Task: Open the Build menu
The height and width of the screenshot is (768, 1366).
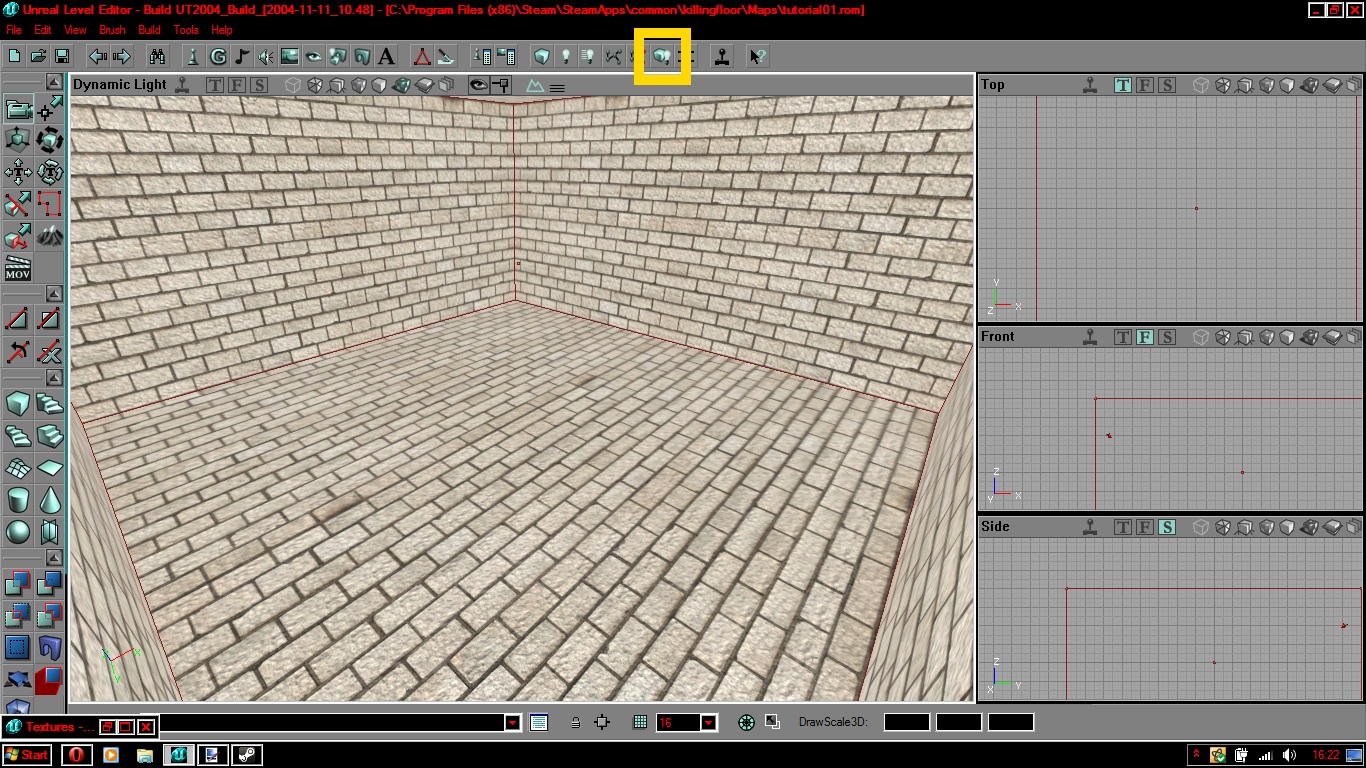Action: click(149, 30)
